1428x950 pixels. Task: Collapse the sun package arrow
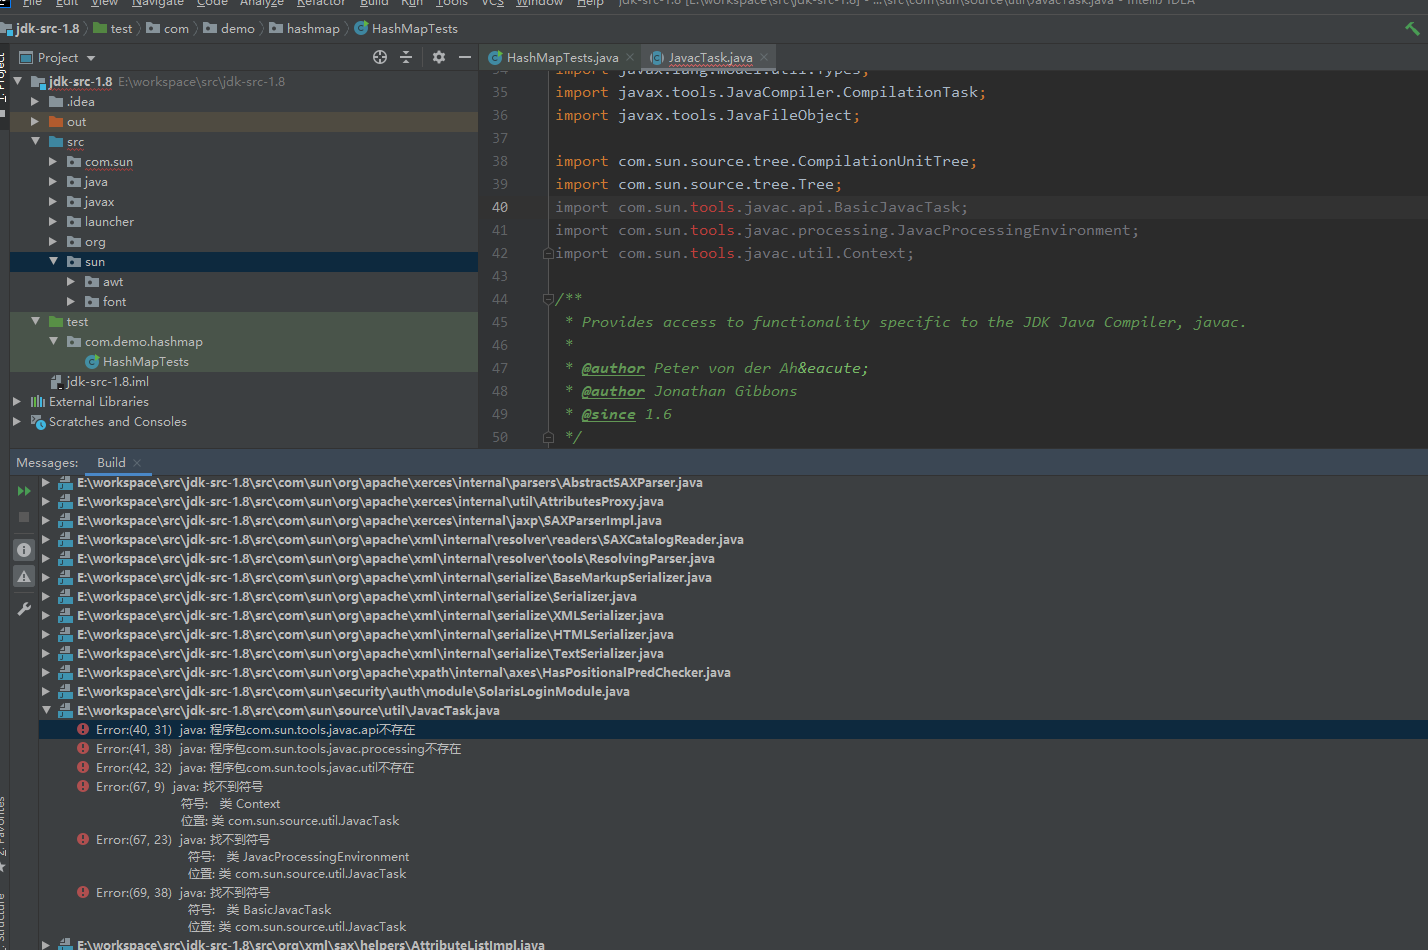(53, 261)
